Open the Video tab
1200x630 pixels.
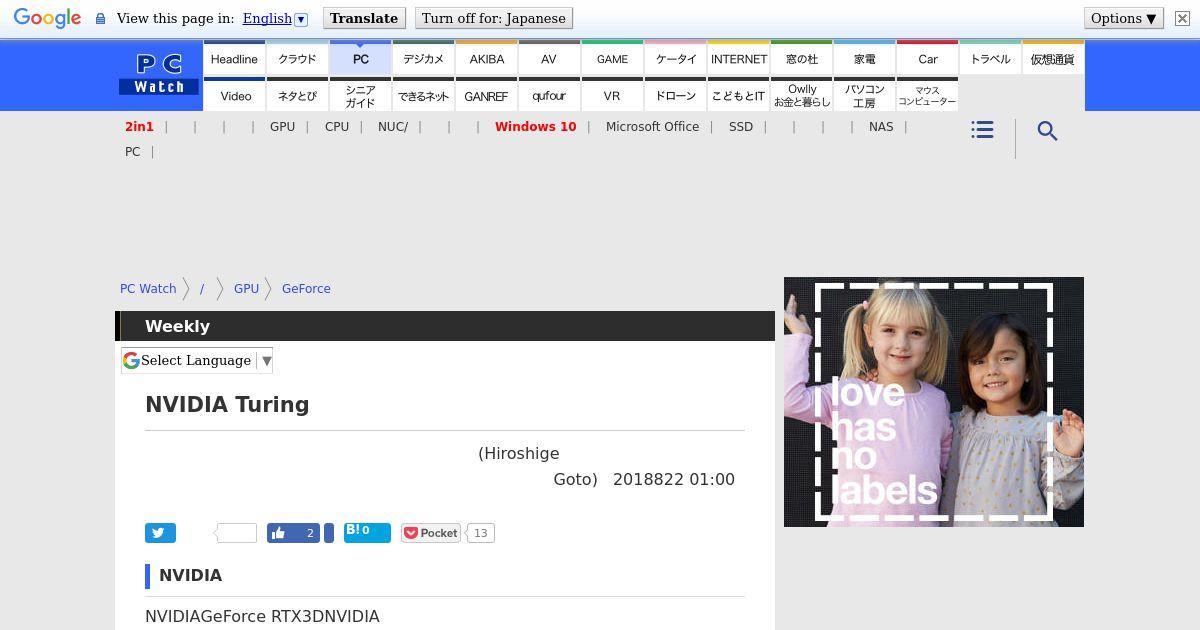coord(234,95)
